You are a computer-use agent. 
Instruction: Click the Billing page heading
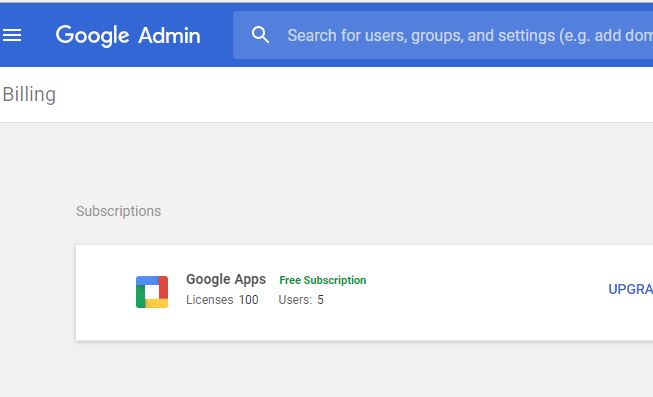[x=29, y=95]
